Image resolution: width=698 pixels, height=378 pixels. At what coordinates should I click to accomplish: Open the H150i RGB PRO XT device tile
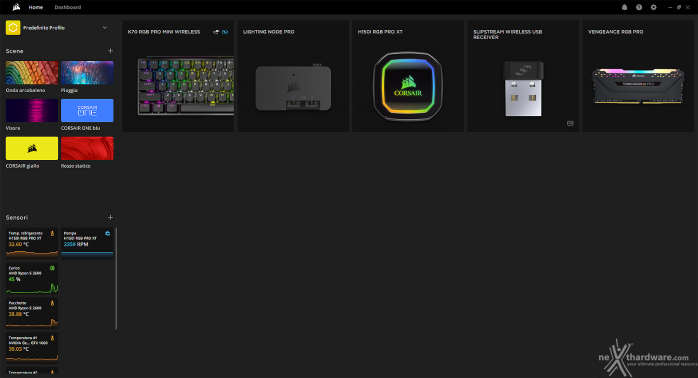[408, 76]
